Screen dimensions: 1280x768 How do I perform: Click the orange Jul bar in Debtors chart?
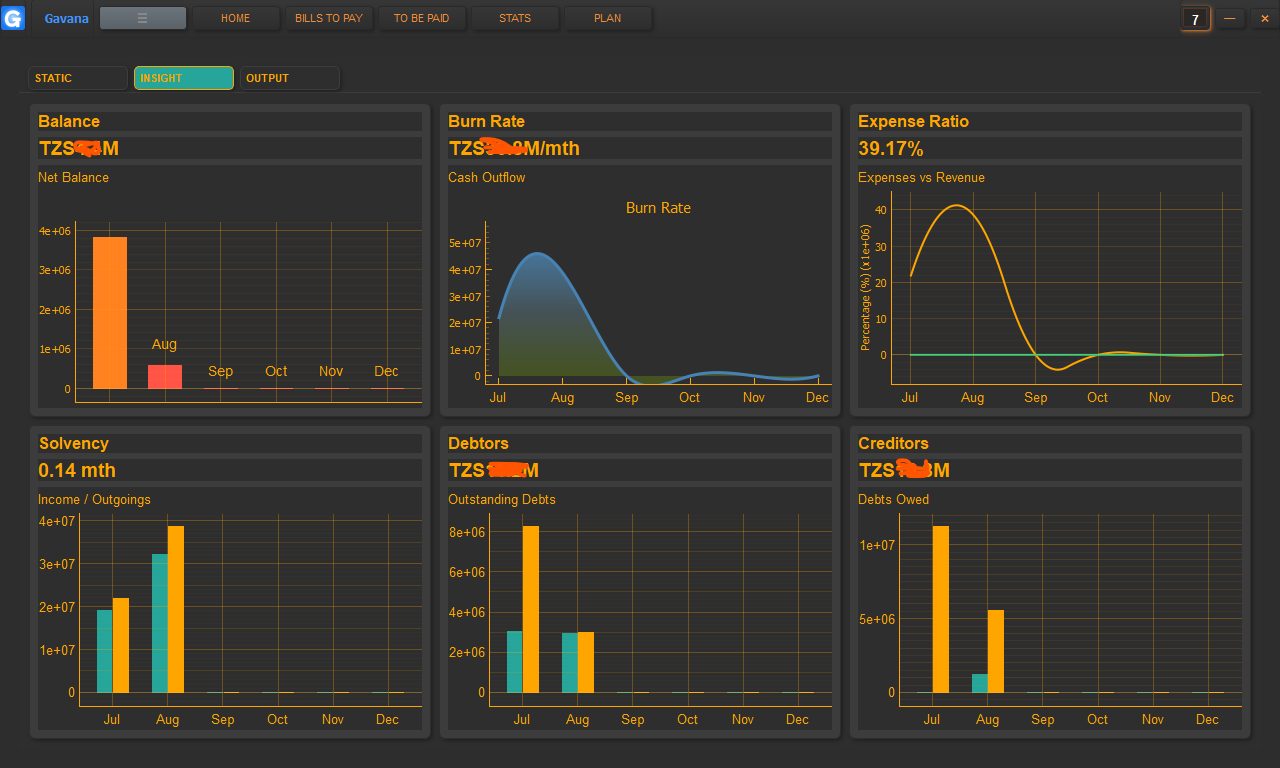click(531, 609)
